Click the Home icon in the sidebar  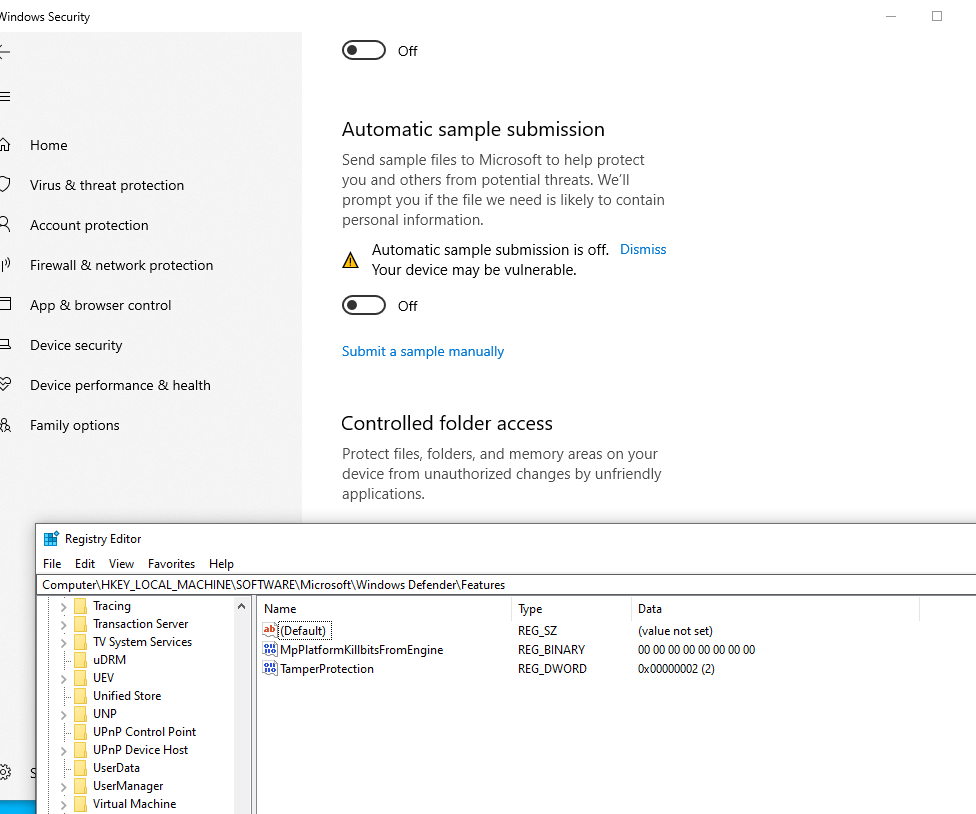(x=5, y=145)
